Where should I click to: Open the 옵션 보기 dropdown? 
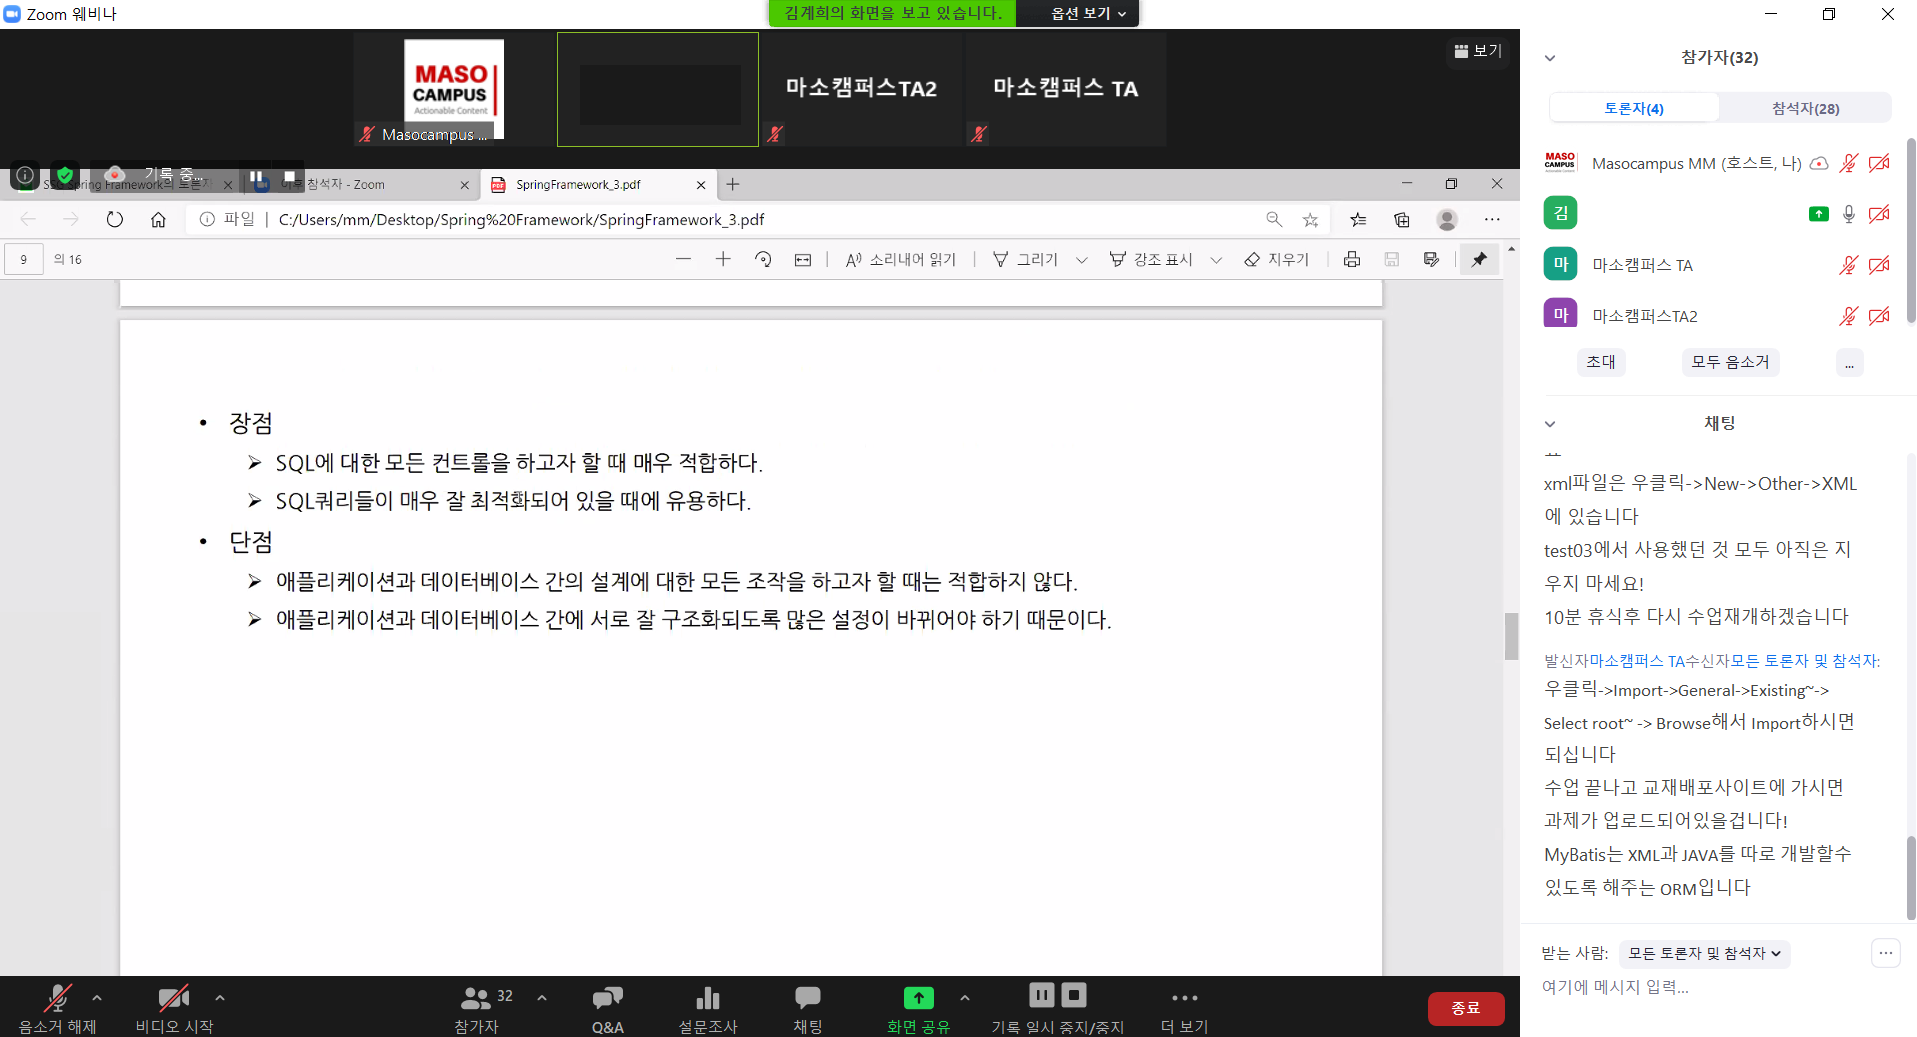1088,13
